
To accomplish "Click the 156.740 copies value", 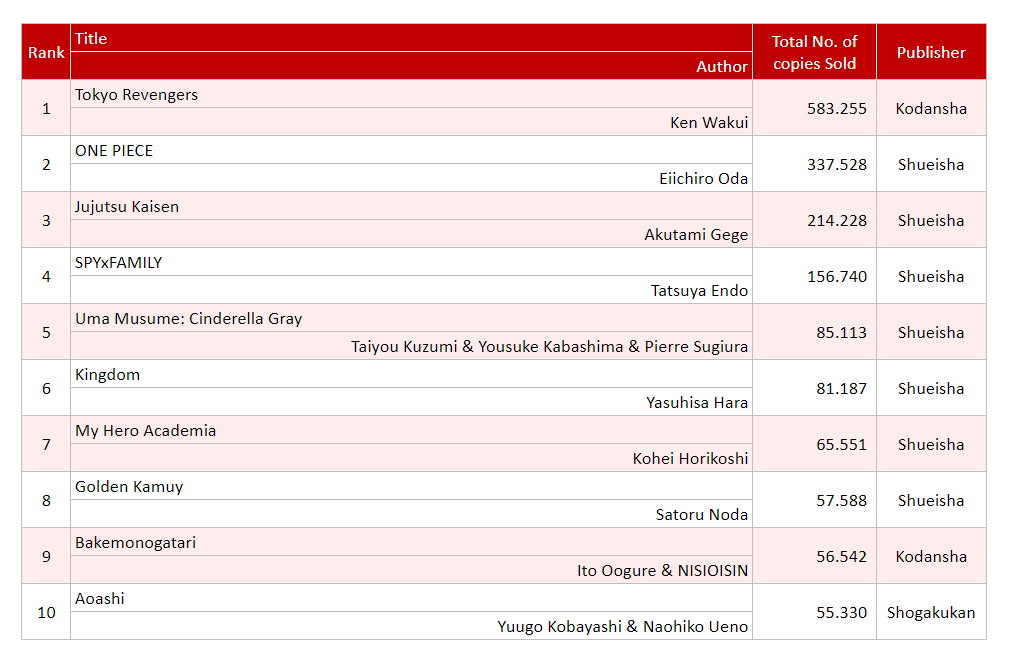I will tap(814, 276).
